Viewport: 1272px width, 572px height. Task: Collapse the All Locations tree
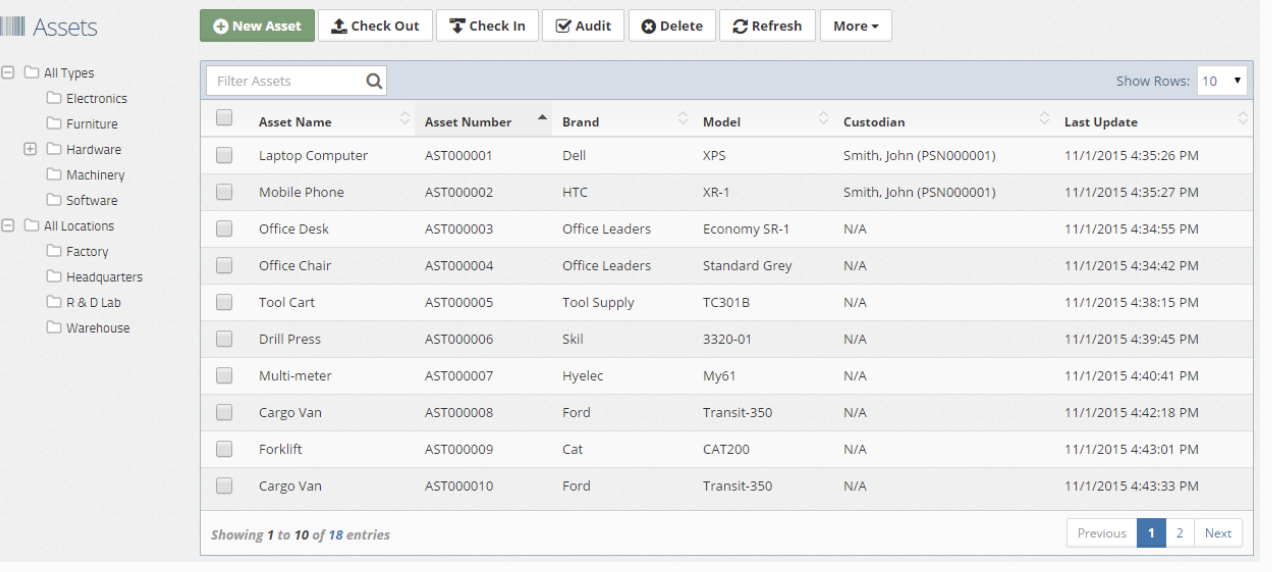[9, 226]
